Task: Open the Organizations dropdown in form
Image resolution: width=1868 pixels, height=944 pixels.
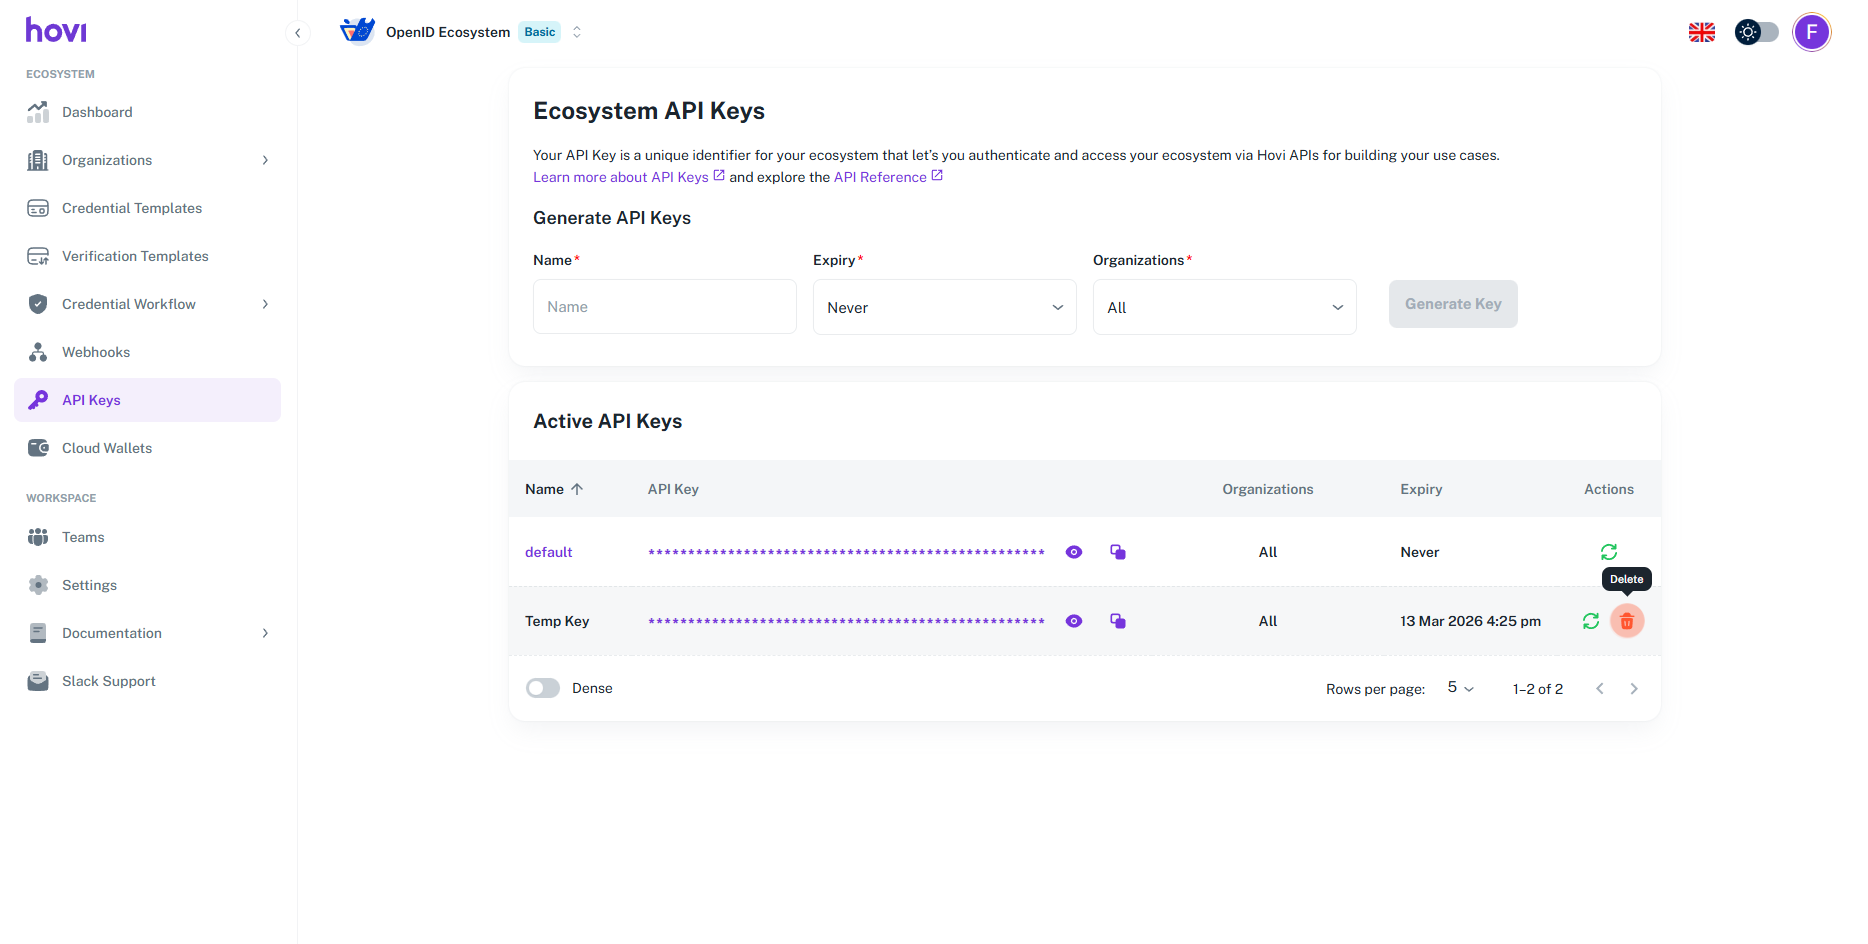Action: pyautogui.click(x=1224, y=307)
